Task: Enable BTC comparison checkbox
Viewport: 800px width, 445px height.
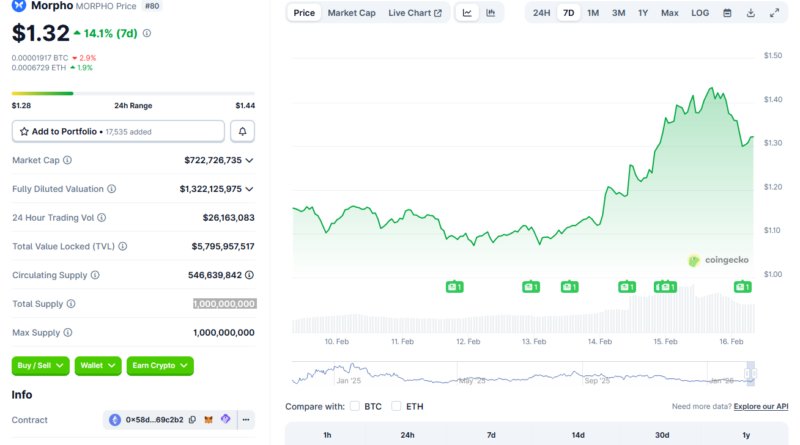Action: (355, 406)
